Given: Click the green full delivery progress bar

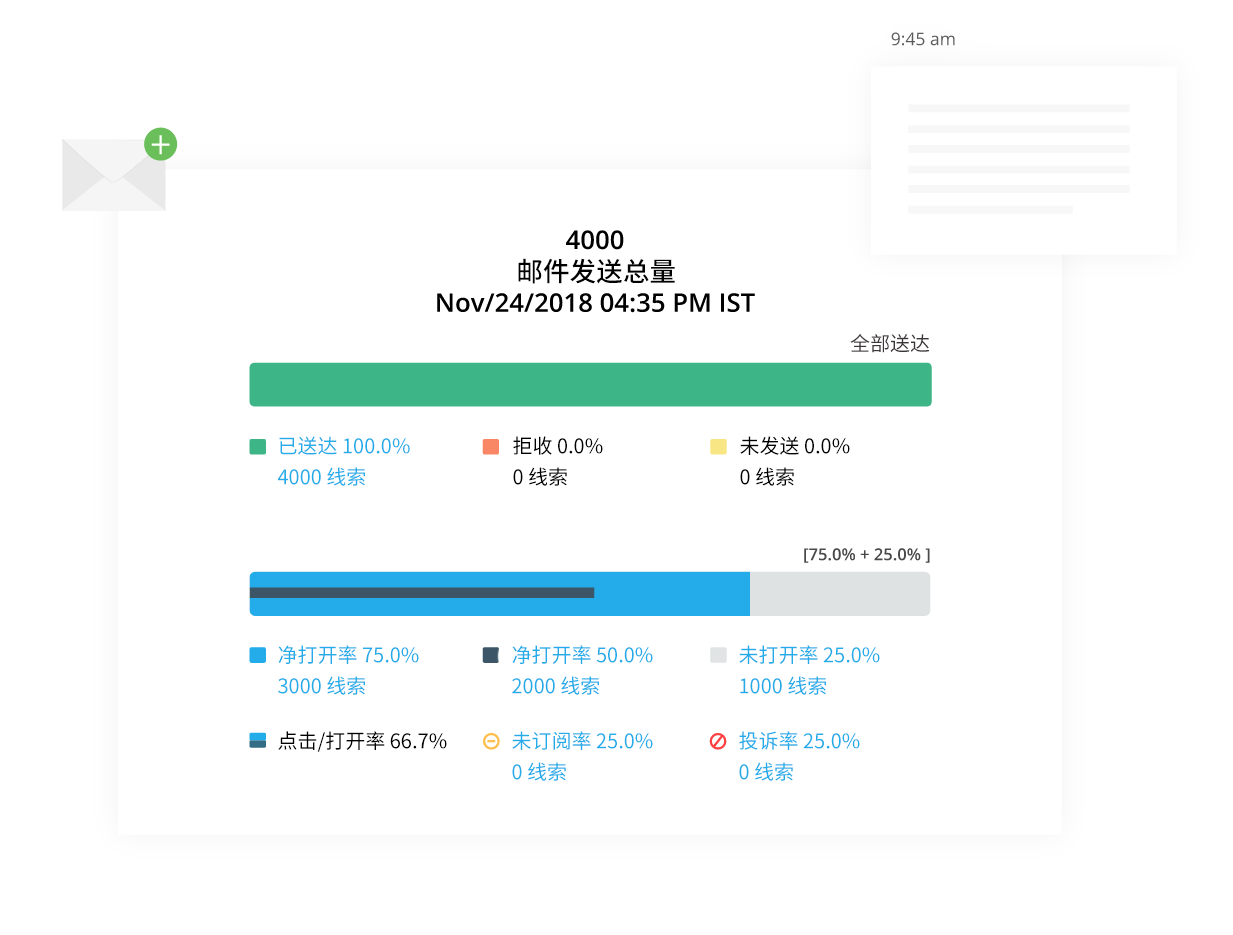Looking at the screenshot, I should point(590,384).
